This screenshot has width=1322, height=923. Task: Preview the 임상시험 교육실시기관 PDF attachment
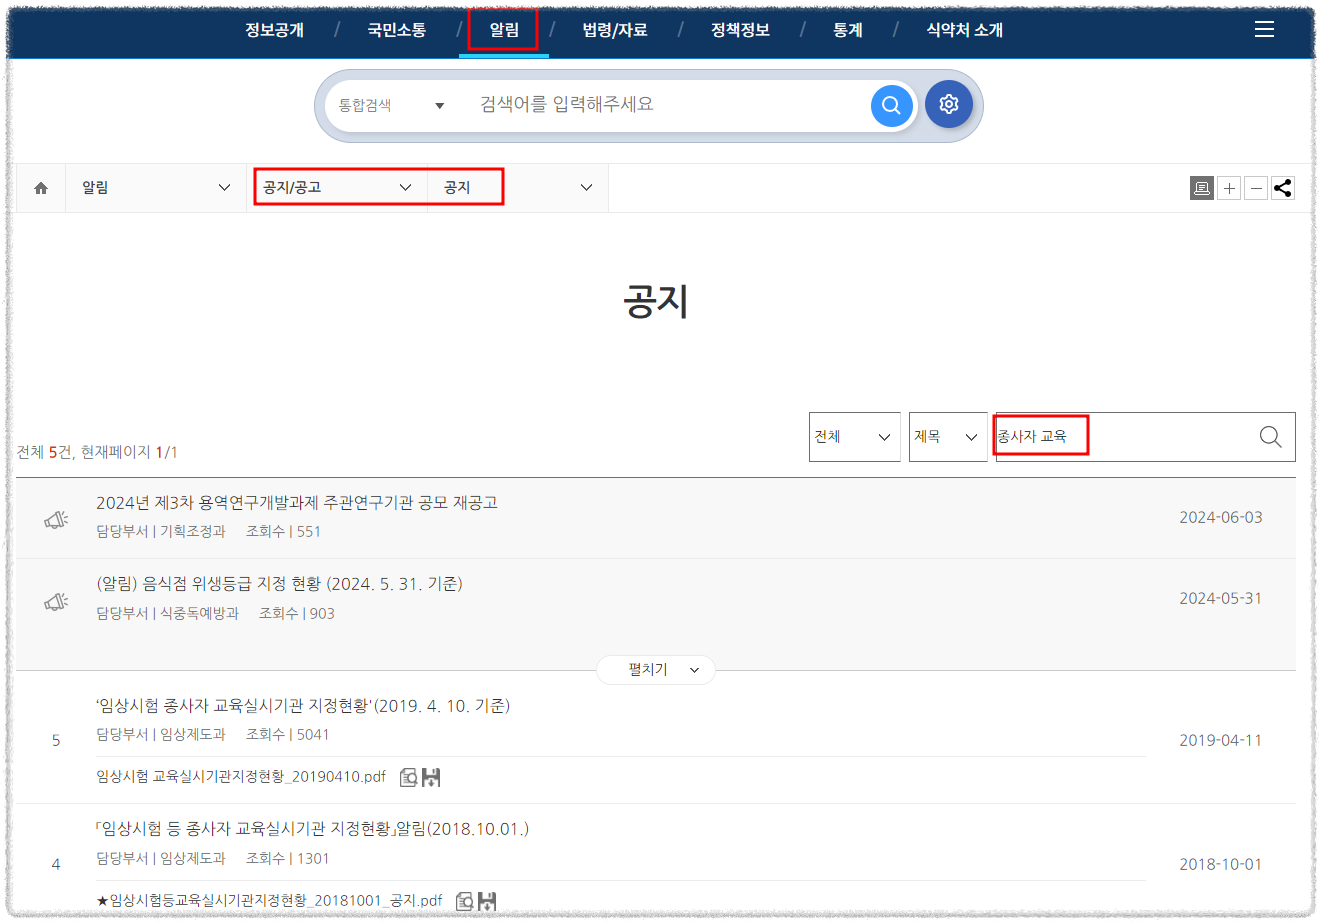coord(408,777)
